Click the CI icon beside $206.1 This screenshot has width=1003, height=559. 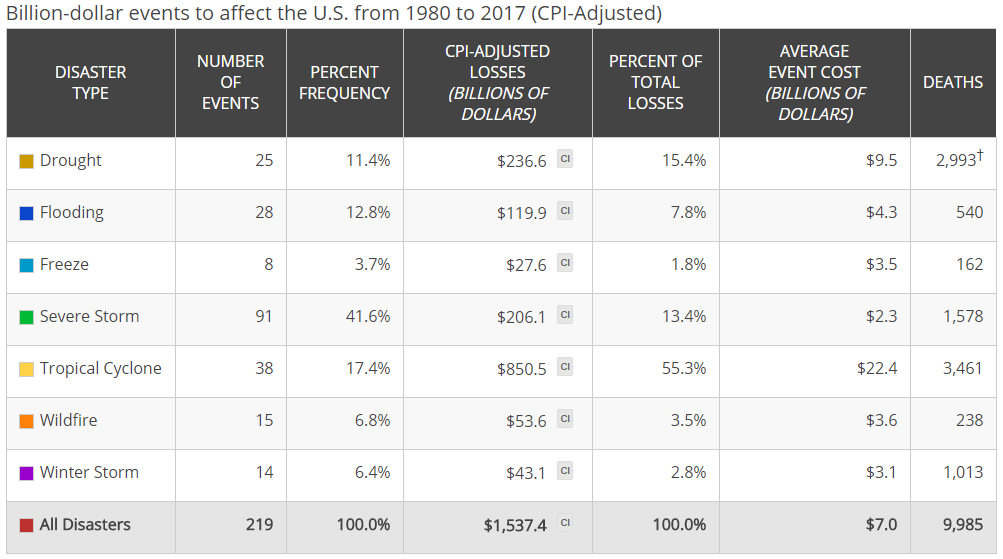point(565,315)
